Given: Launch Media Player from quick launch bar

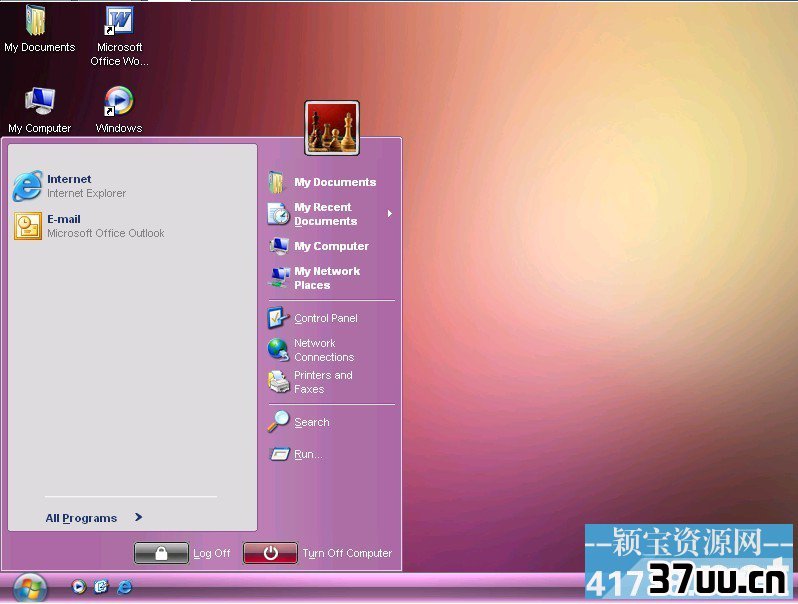Looking at the screenshot, I should pyautogui.click(x=78, y=587).
